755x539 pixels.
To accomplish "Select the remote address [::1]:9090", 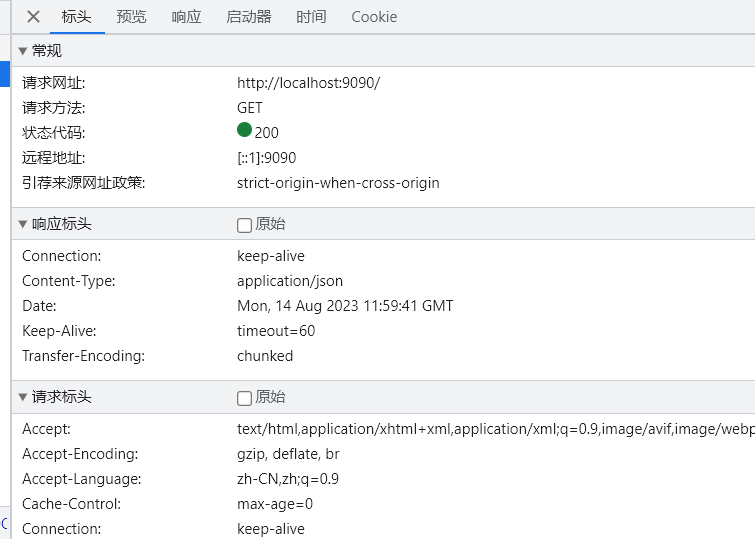I will [x=267, y=158].
